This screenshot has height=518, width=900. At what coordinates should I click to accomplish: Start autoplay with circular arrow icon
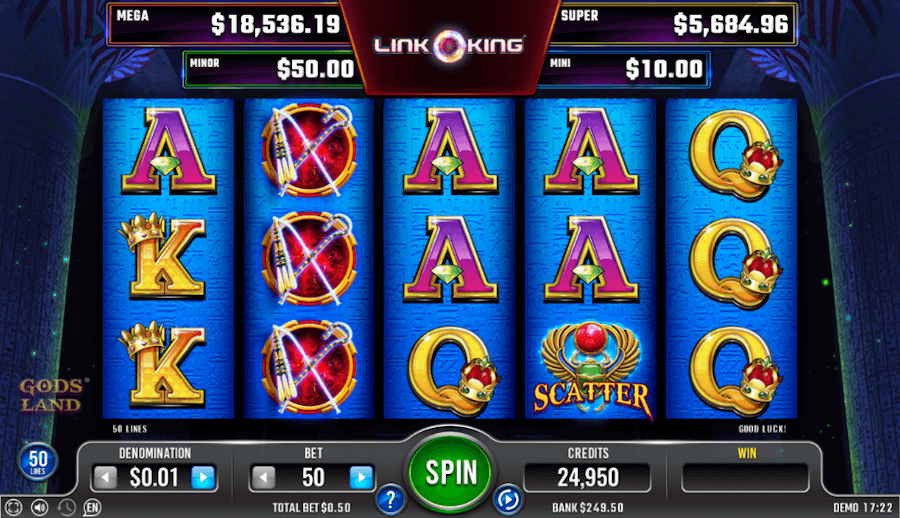pos(508,500)
